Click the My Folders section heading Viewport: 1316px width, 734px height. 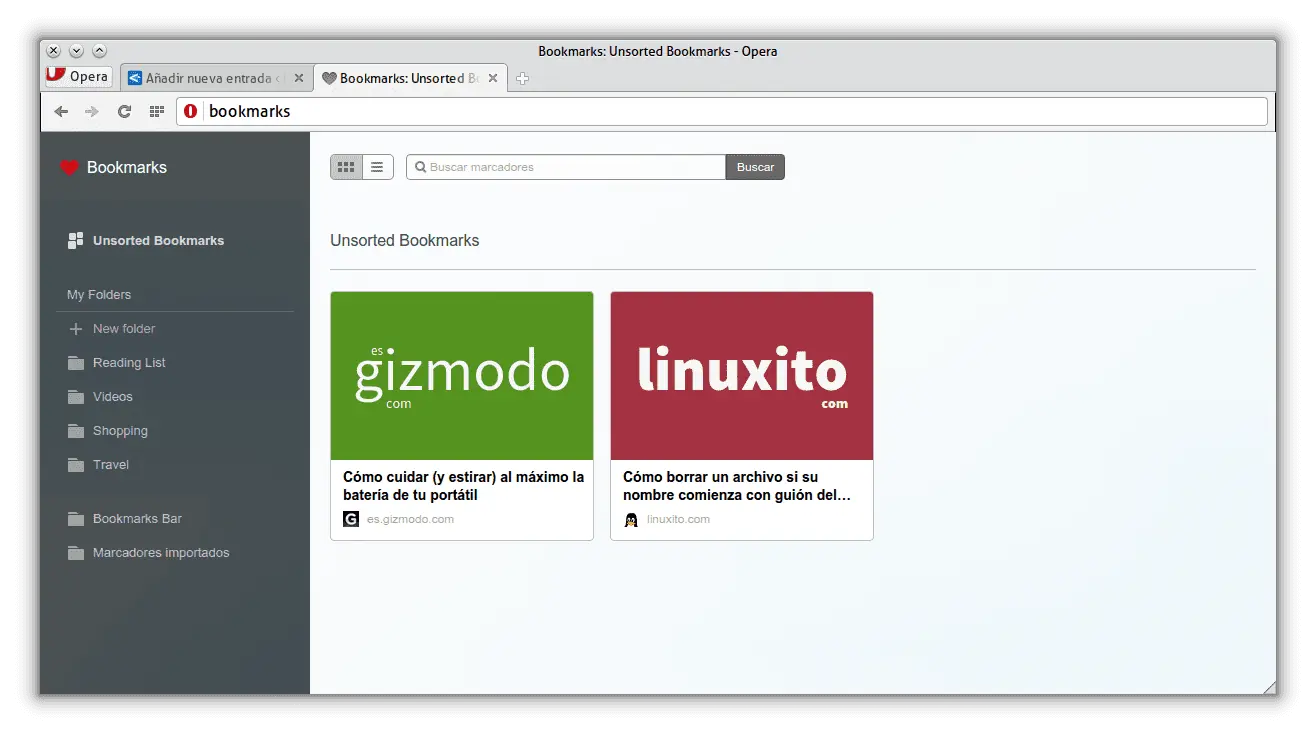[99, 295]
